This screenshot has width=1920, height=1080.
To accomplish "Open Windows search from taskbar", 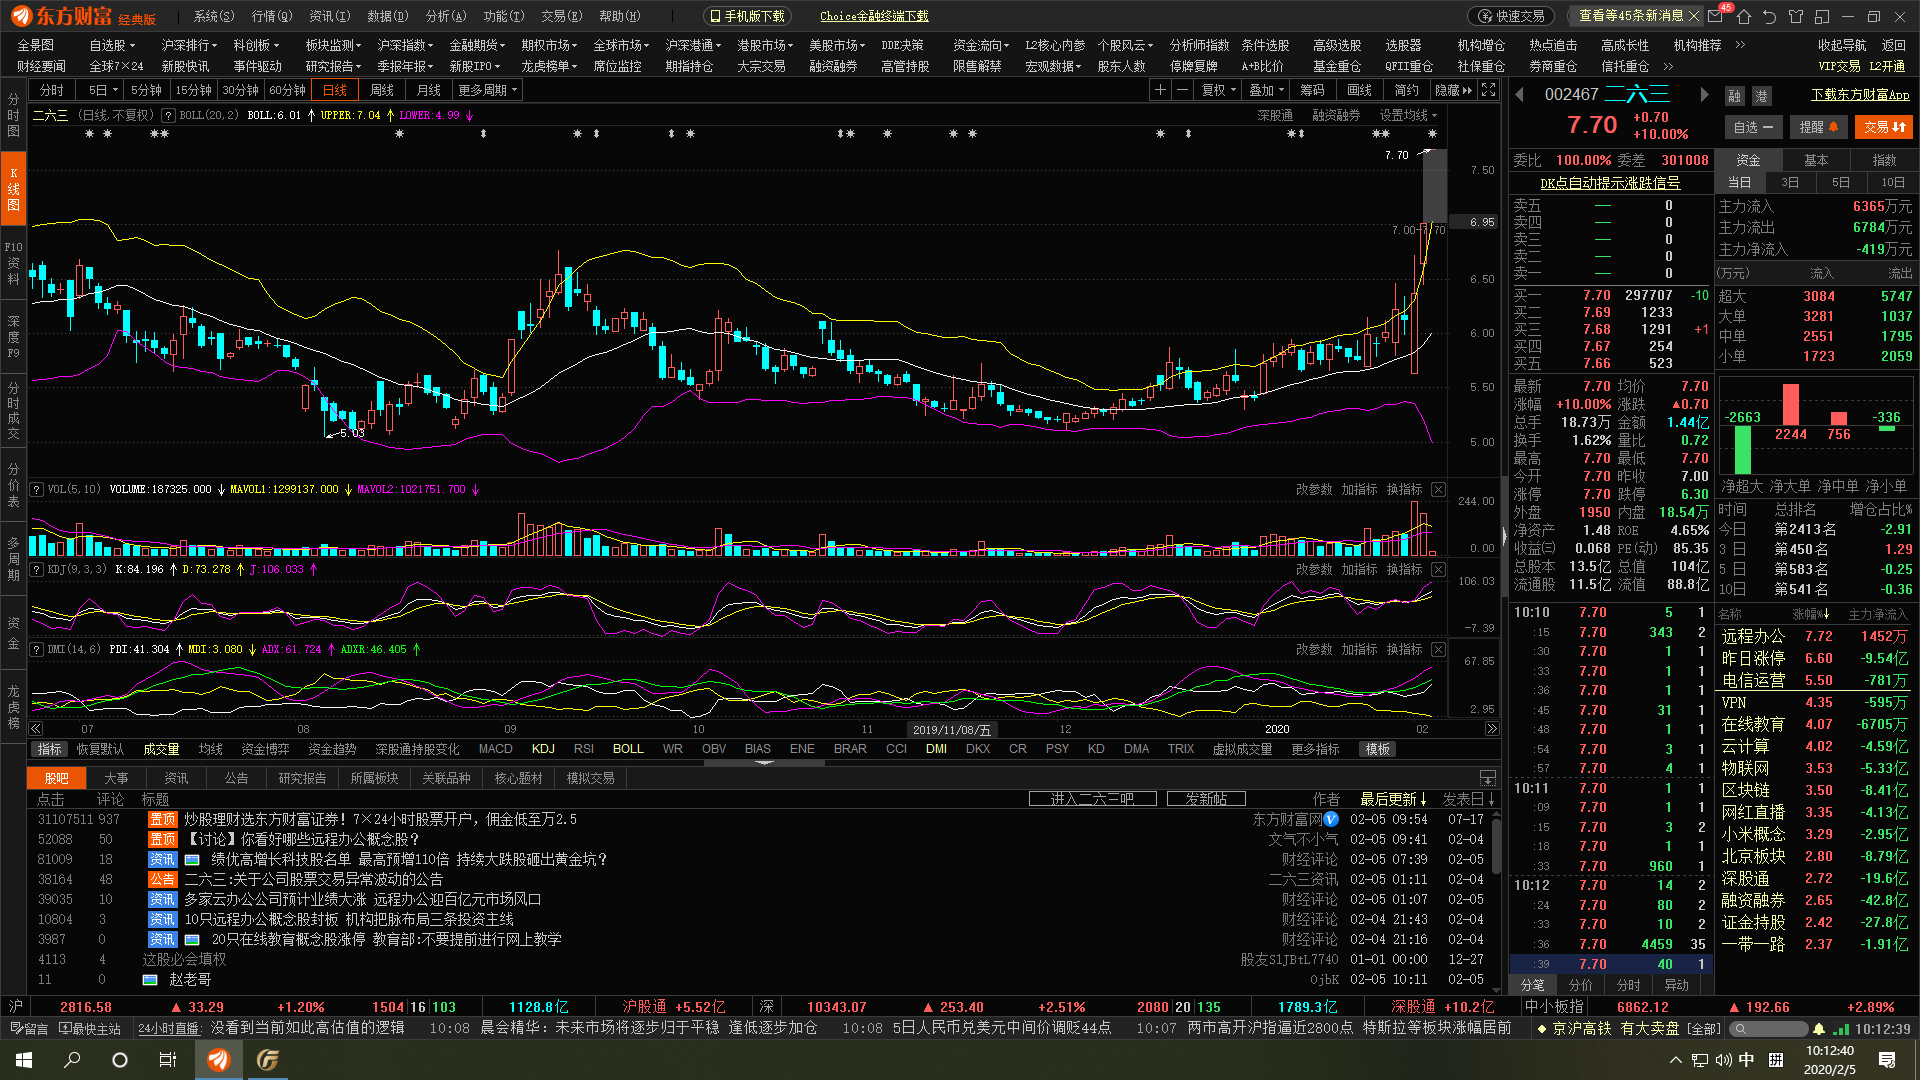I will pos(72,1060).
